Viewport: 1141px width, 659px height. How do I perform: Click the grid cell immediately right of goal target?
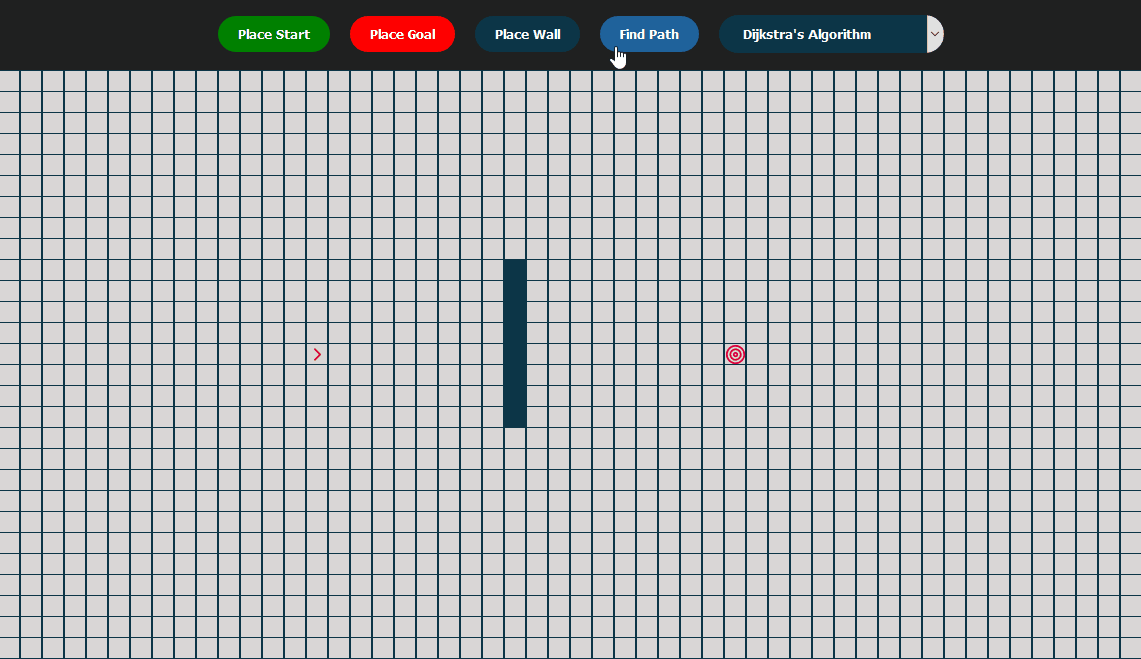757,354
